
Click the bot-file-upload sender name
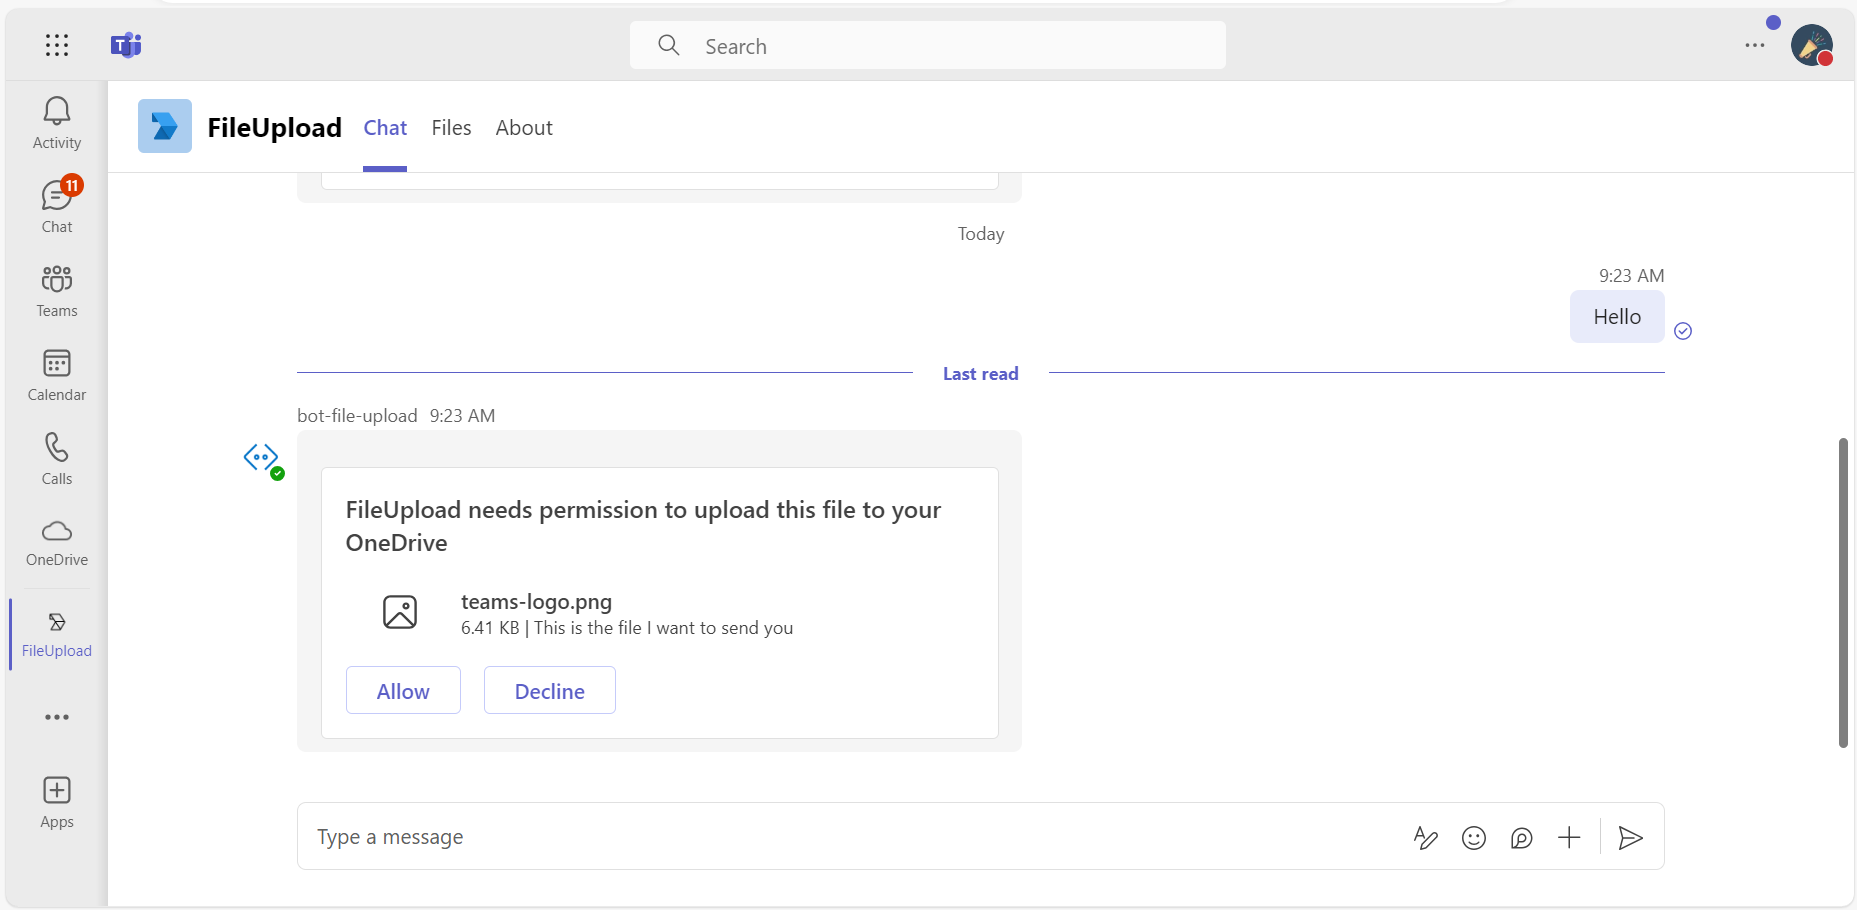point(357,416)
